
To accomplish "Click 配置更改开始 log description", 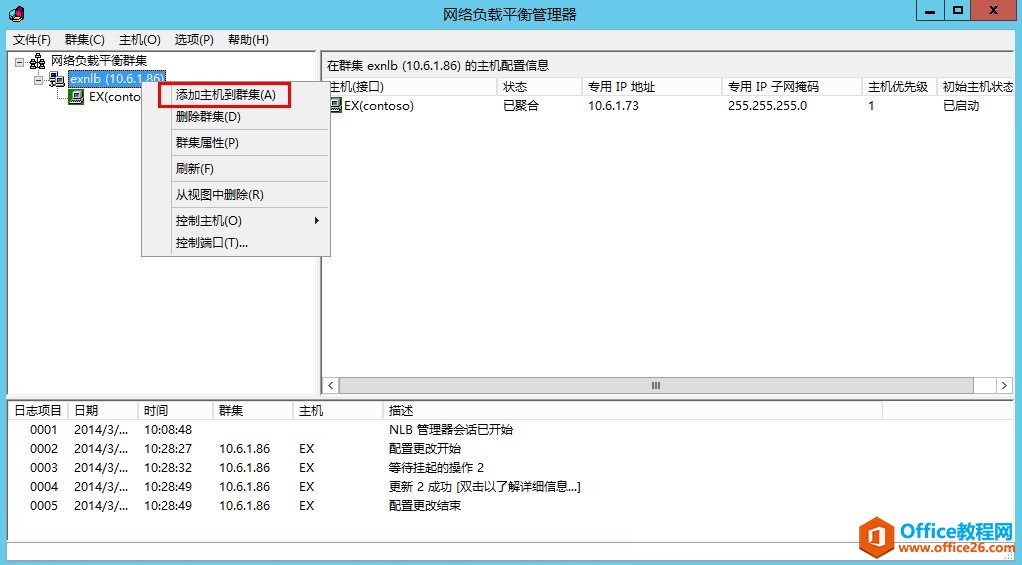I will tap(424, 449).
